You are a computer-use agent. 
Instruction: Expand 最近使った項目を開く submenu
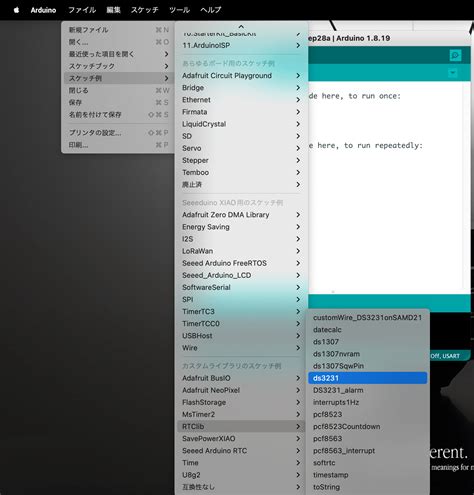pyautogui.click(x=118, y=54)
